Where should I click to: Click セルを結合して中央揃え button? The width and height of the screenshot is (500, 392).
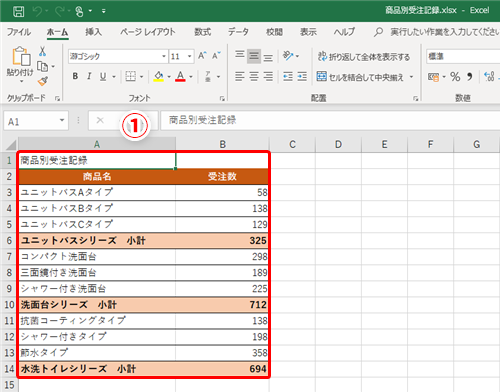(360, 77)
